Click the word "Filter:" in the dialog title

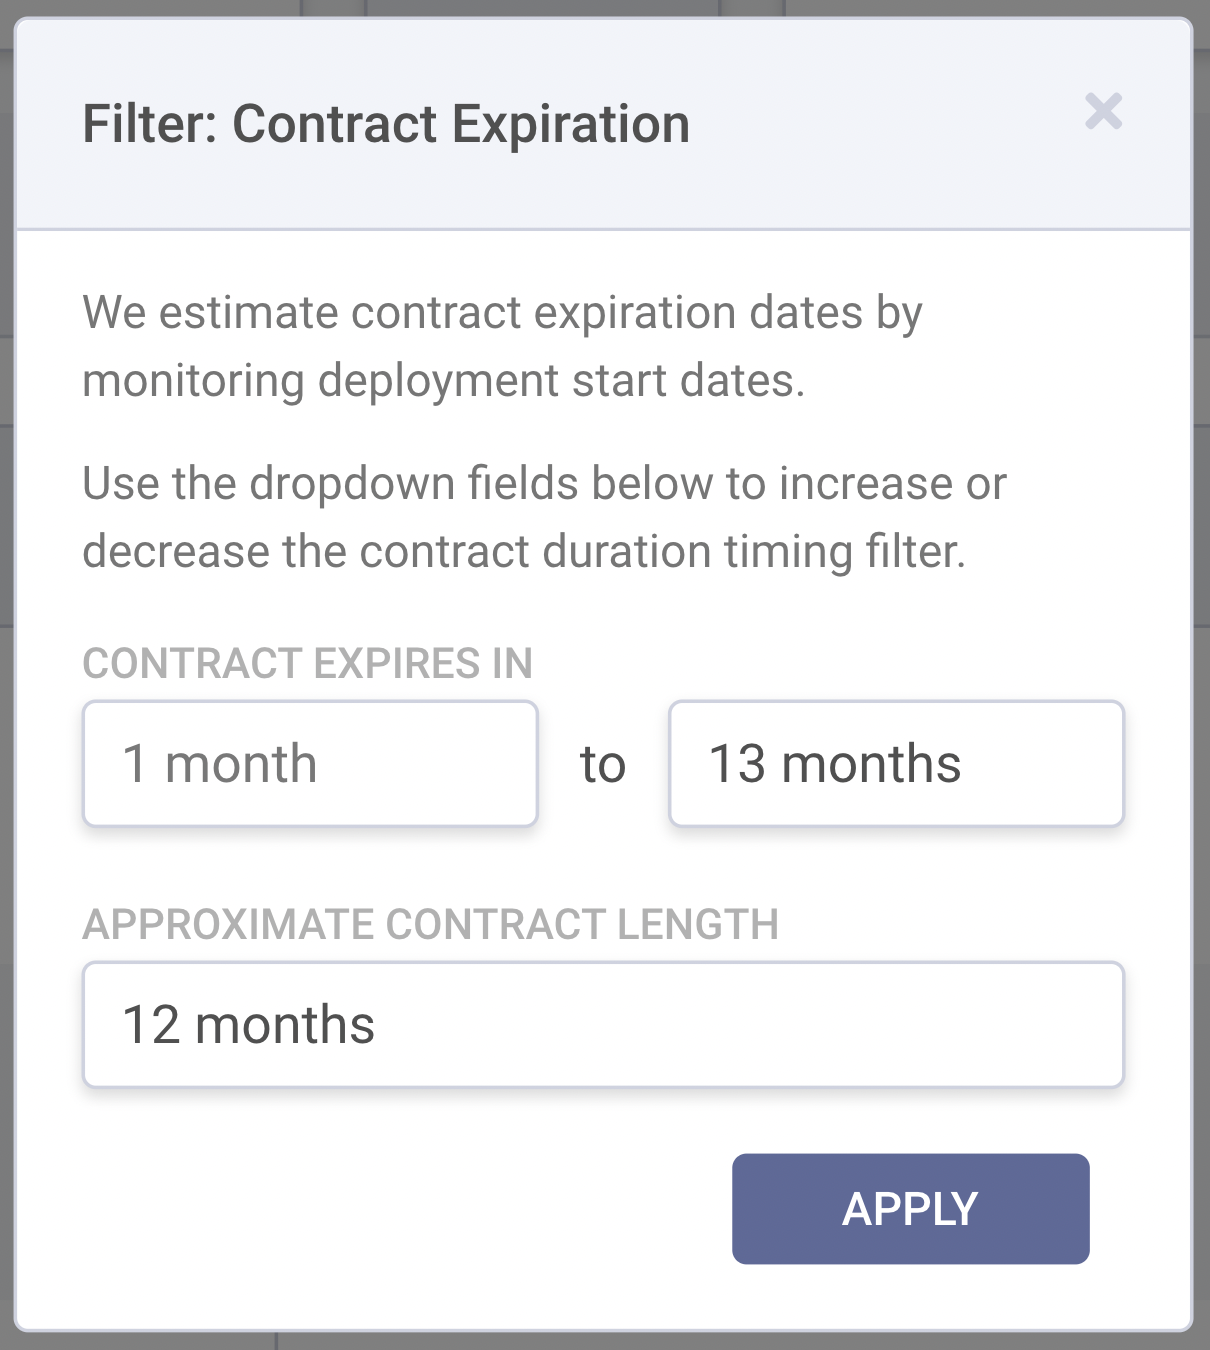[149, 125]
